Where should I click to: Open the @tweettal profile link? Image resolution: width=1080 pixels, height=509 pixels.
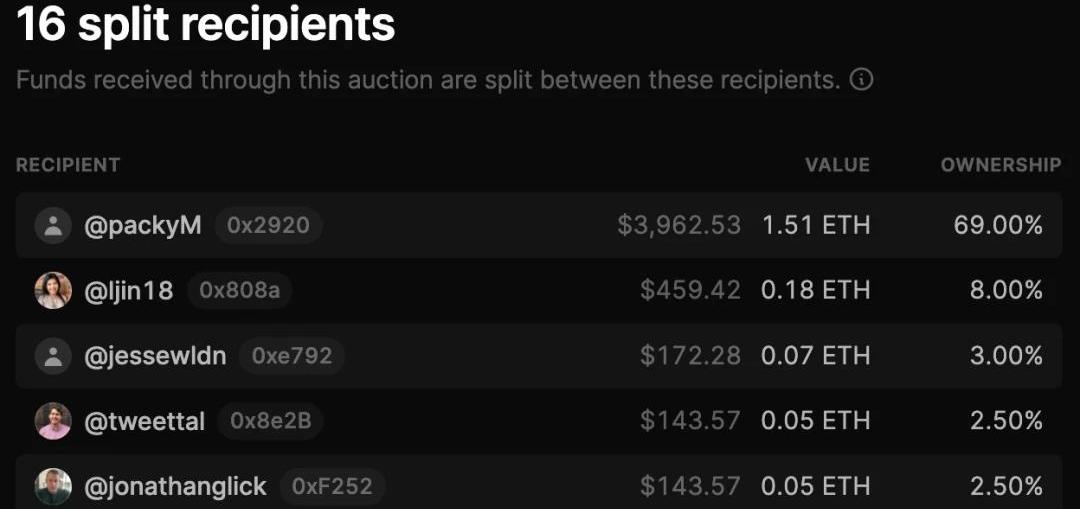tap(145, 422)
